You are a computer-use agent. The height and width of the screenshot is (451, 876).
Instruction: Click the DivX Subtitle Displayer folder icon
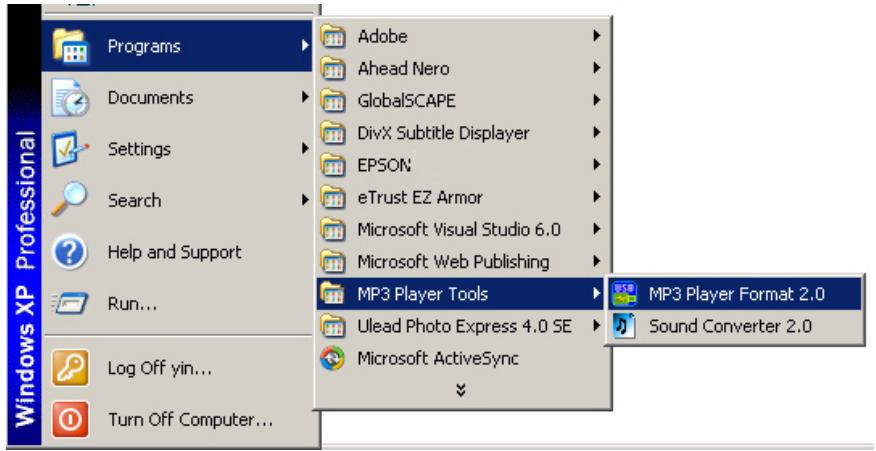[x=333, y=134]
